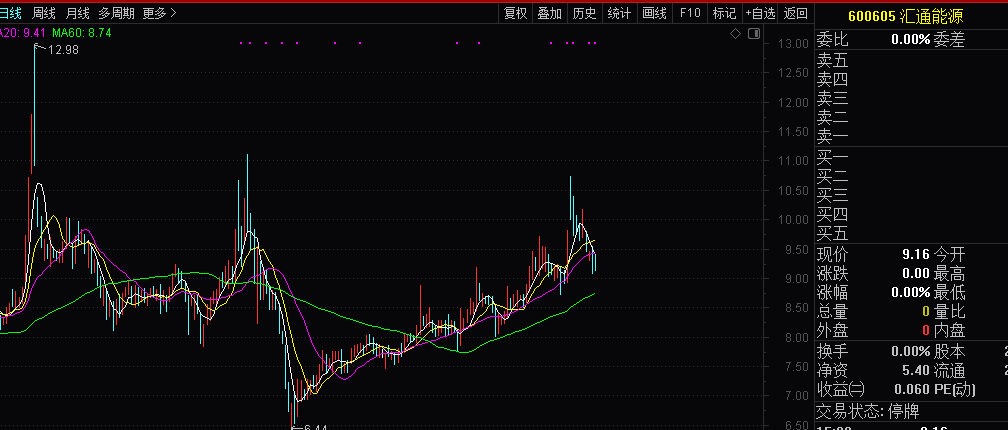Activate the 画线 drawing tool
Viewport: 1008px width, 430px height.
(654, 13)
